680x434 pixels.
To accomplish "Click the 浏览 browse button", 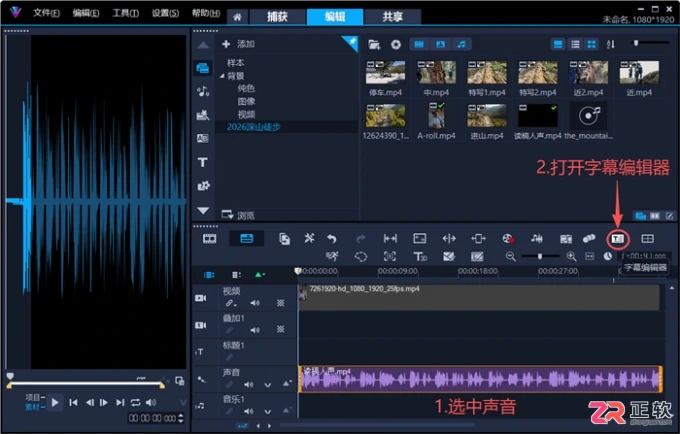I will click(x=239, y=215).
